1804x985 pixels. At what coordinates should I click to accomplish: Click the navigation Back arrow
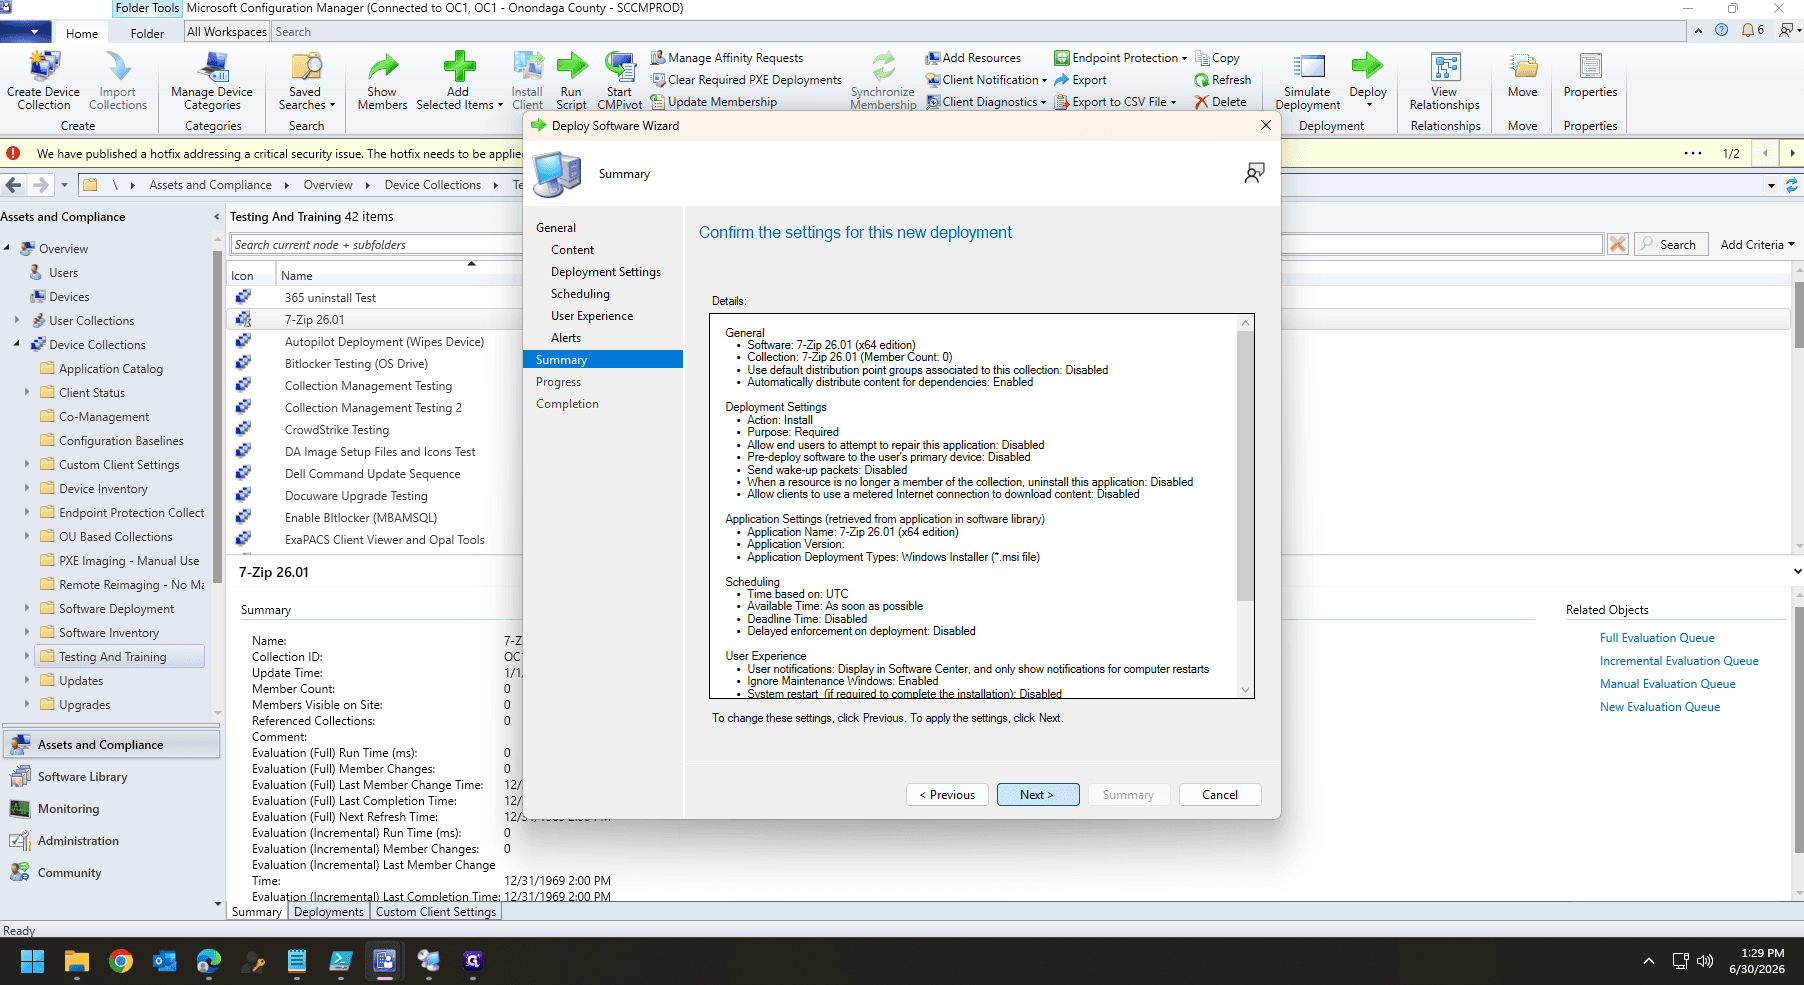coord(14,185)
